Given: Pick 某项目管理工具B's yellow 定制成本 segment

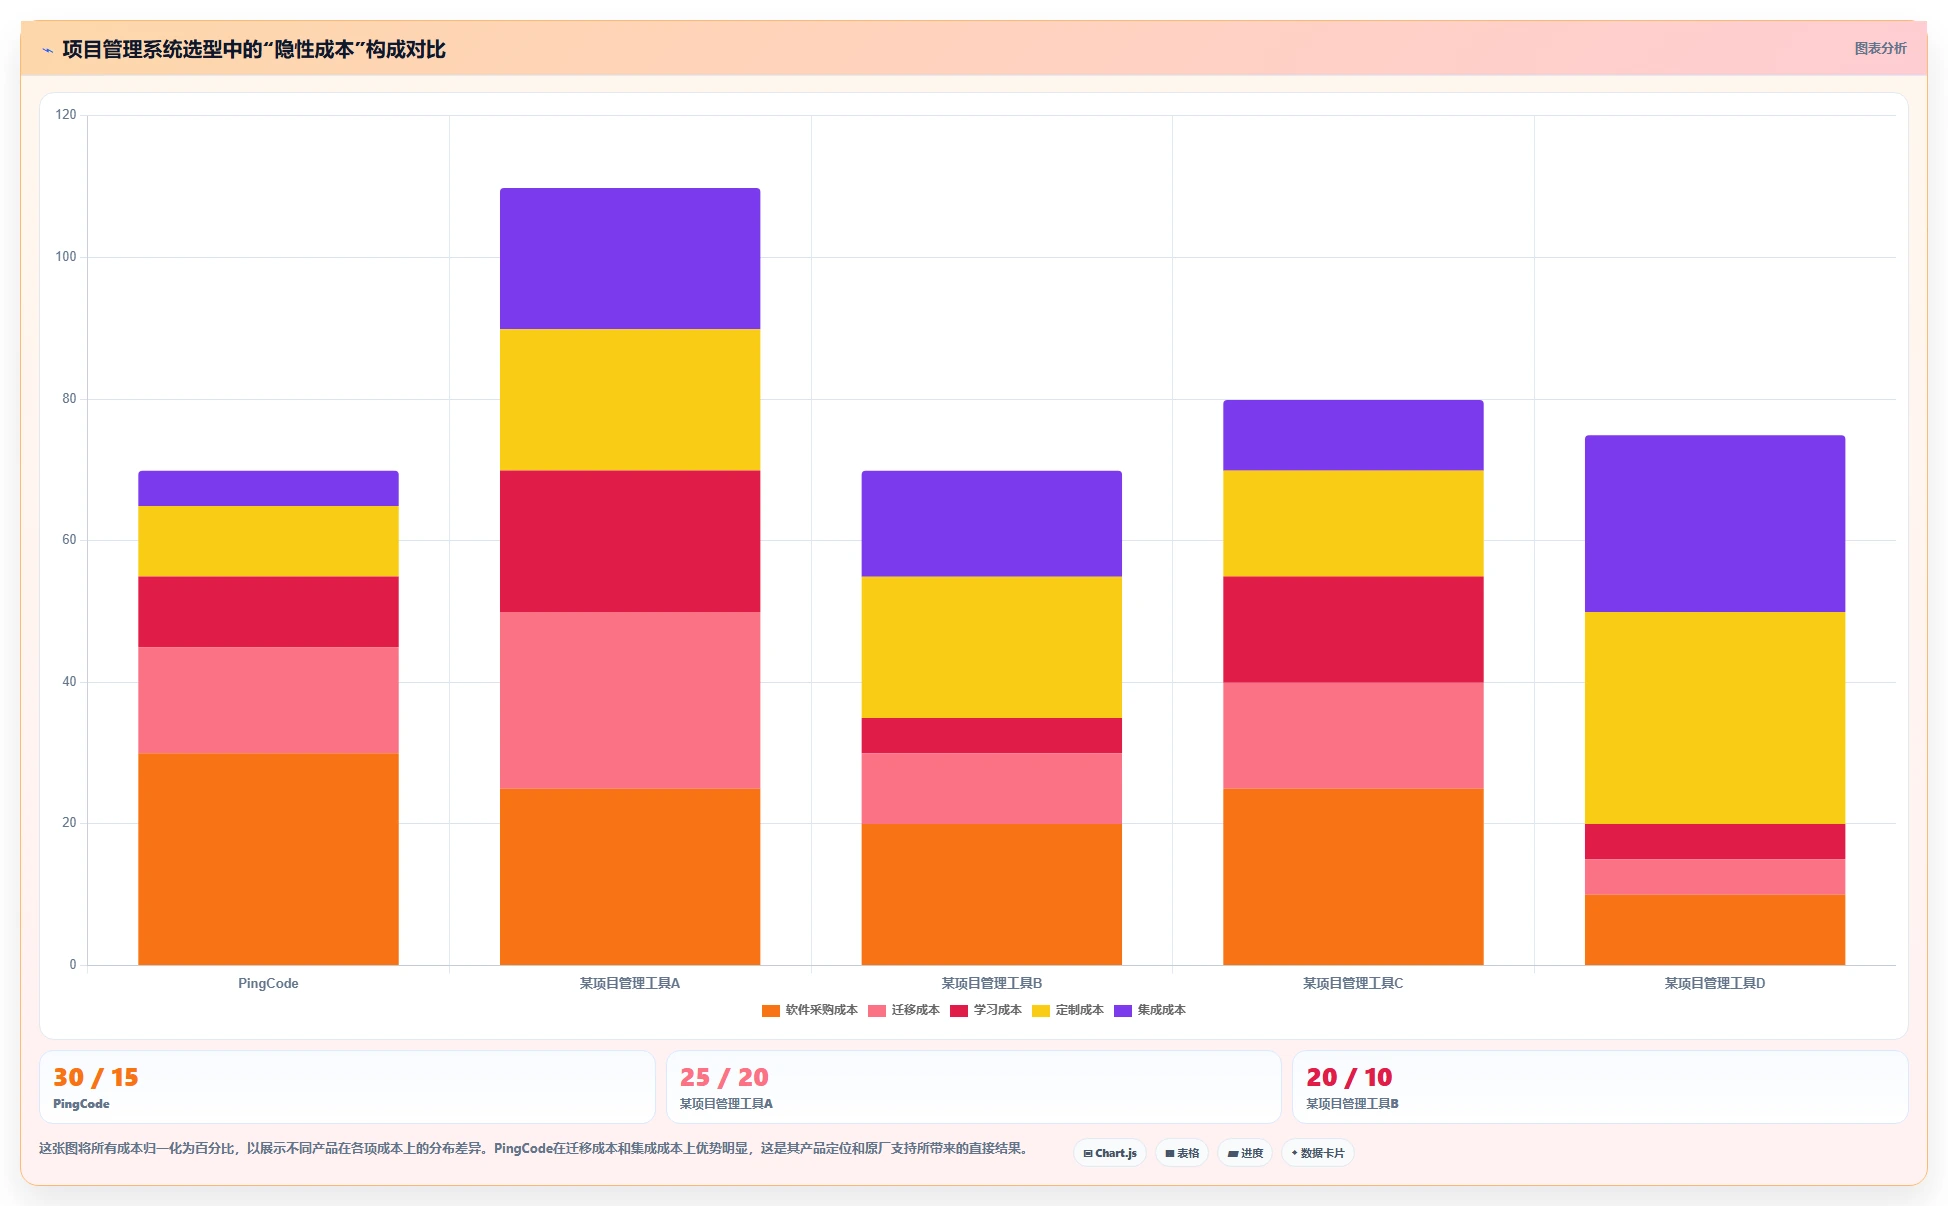Looking at the screenshot, I should pos(992,647).
